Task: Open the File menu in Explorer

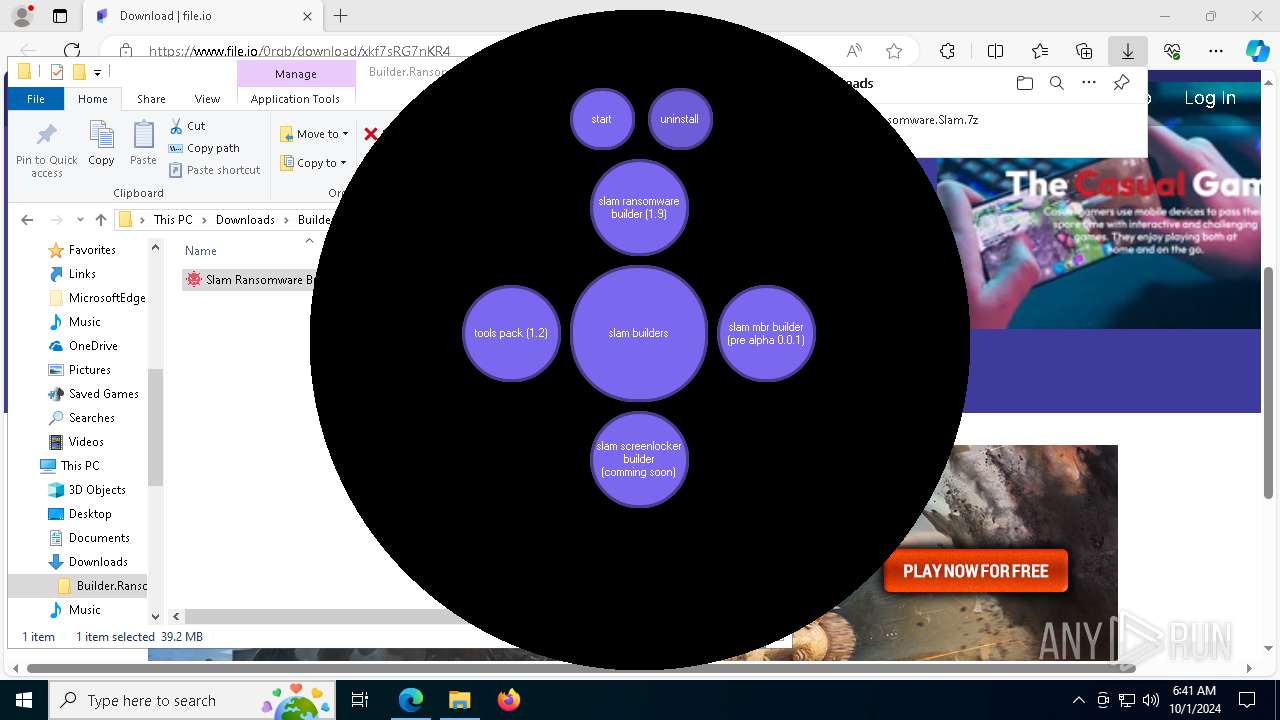Action: click(x=36, y=99)
